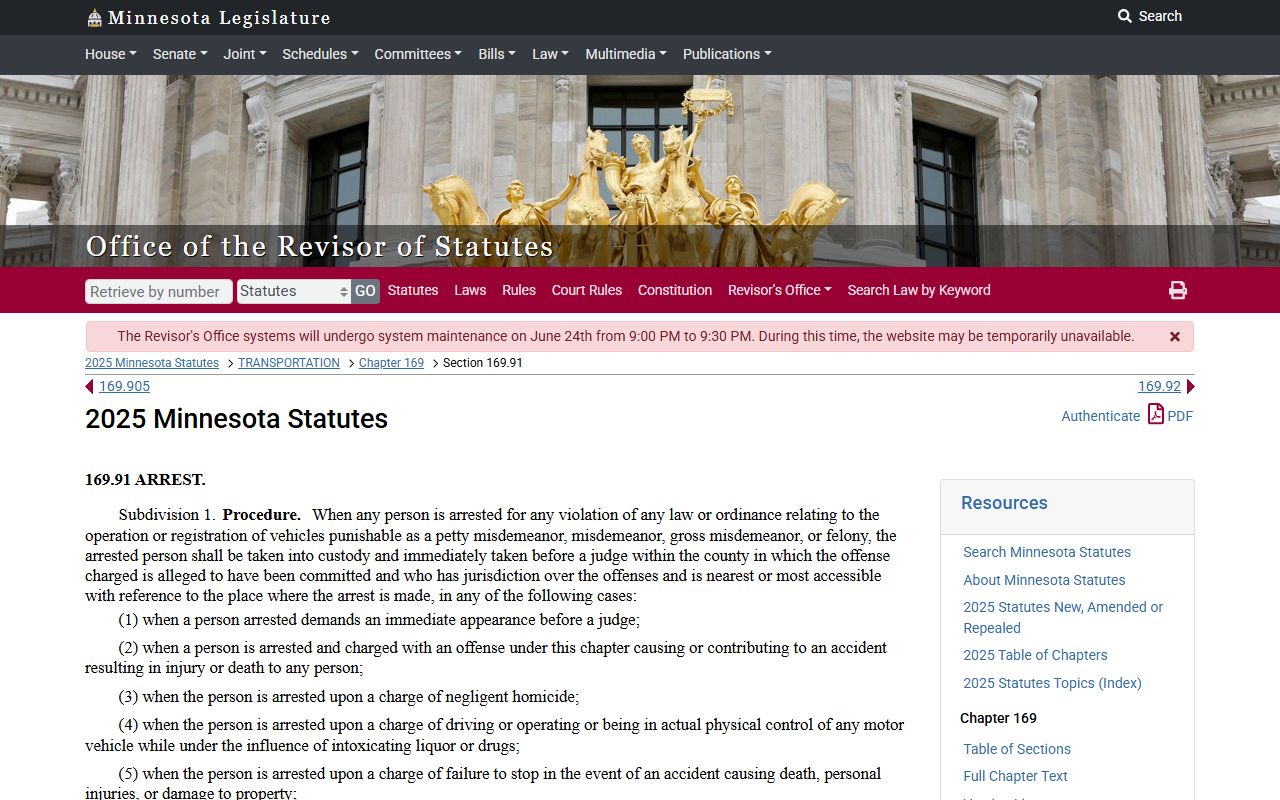Select Search Law by Keyword
Screen dimensions: 1280x800
click(919, 290)
